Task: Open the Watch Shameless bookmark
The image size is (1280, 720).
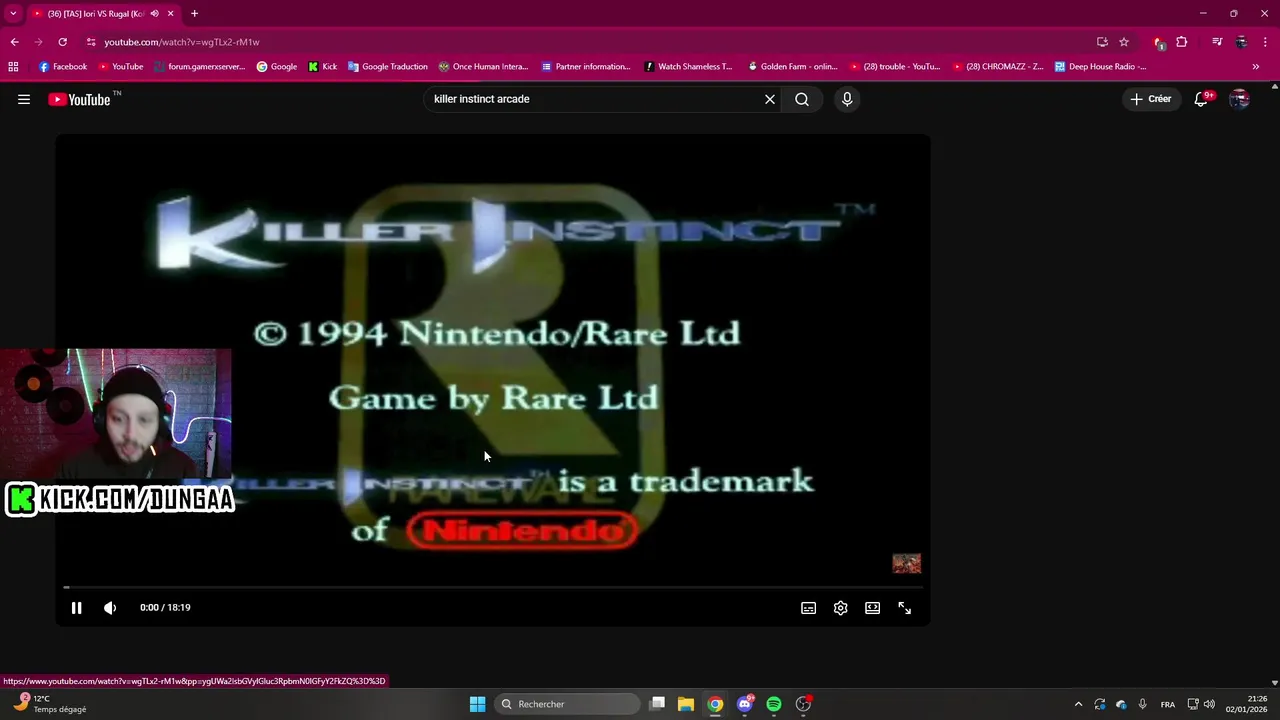Action: [688, 67]
